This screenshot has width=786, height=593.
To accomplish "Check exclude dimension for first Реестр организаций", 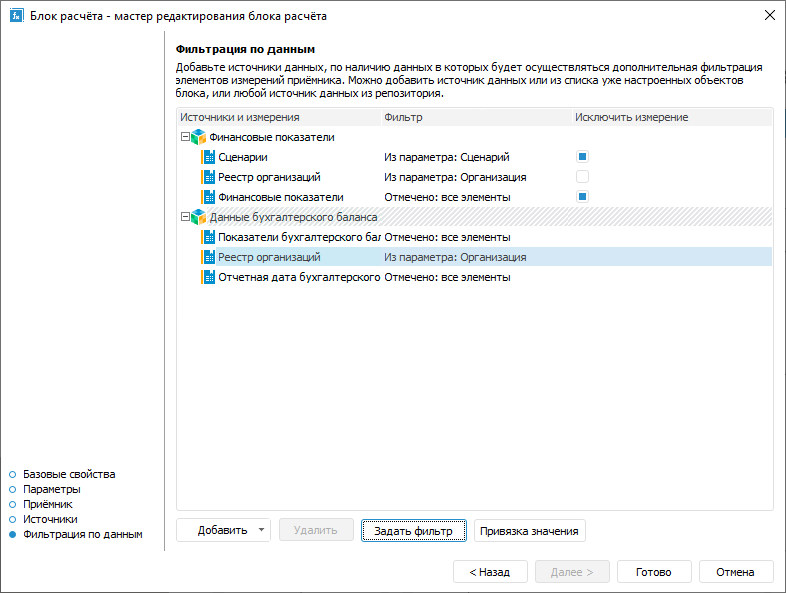I will pyautogui.click(x=582, y=177).
